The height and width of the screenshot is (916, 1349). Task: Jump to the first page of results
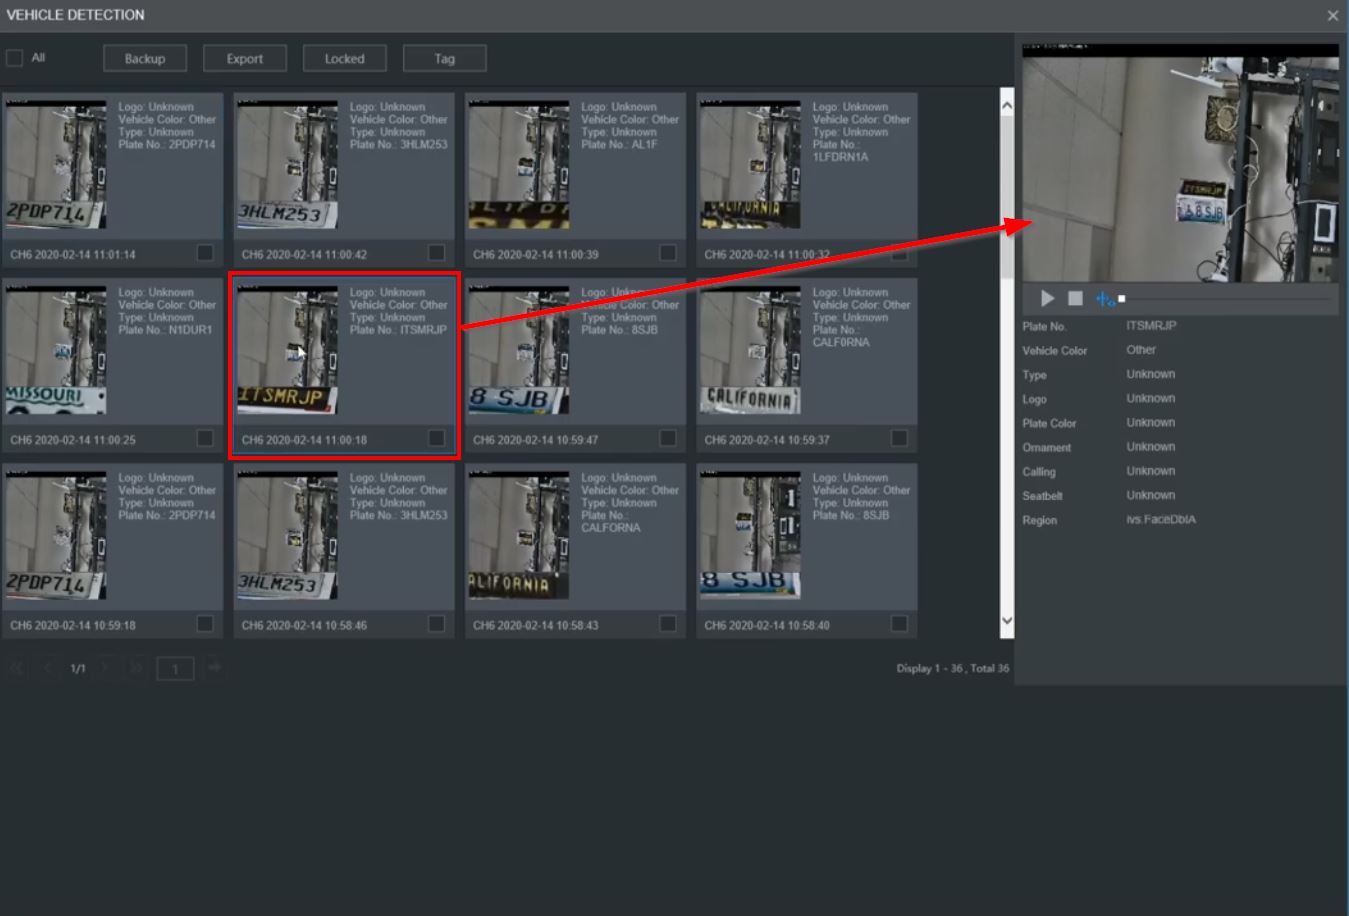tap(15, 667)
